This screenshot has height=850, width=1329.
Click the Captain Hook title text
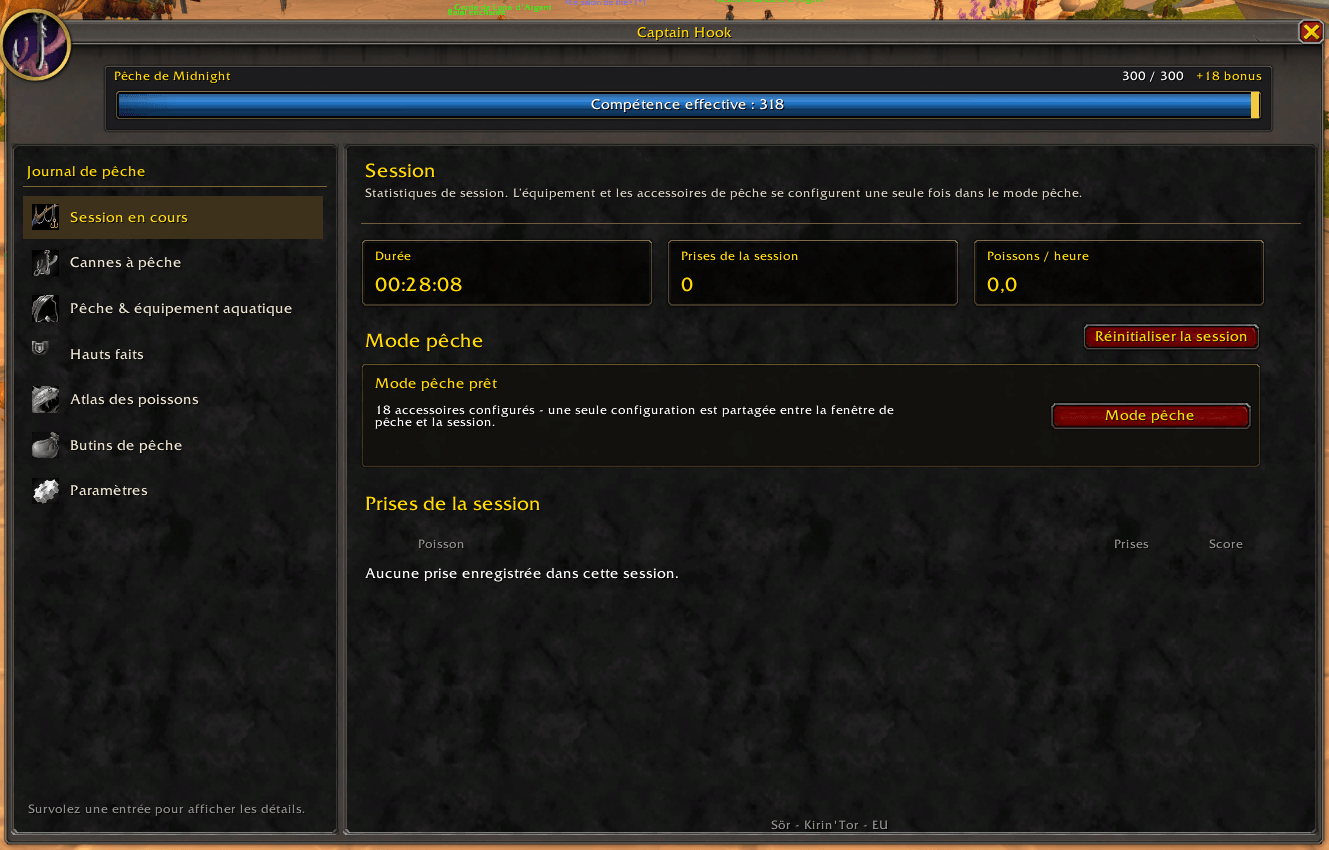pyautogui.click(x=684, y=33)
